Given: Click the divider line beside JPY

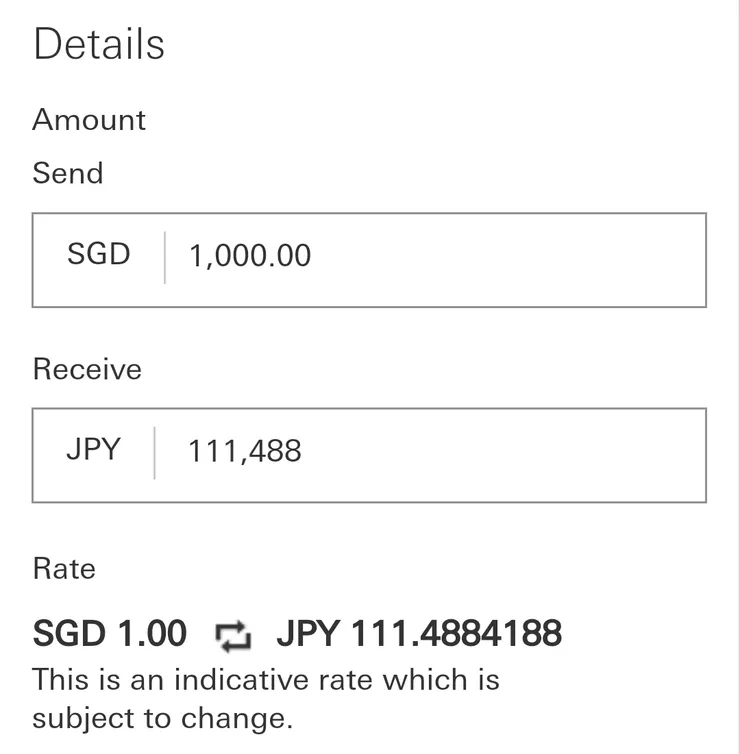Looking at the screenshot, I should pos(155,452).
